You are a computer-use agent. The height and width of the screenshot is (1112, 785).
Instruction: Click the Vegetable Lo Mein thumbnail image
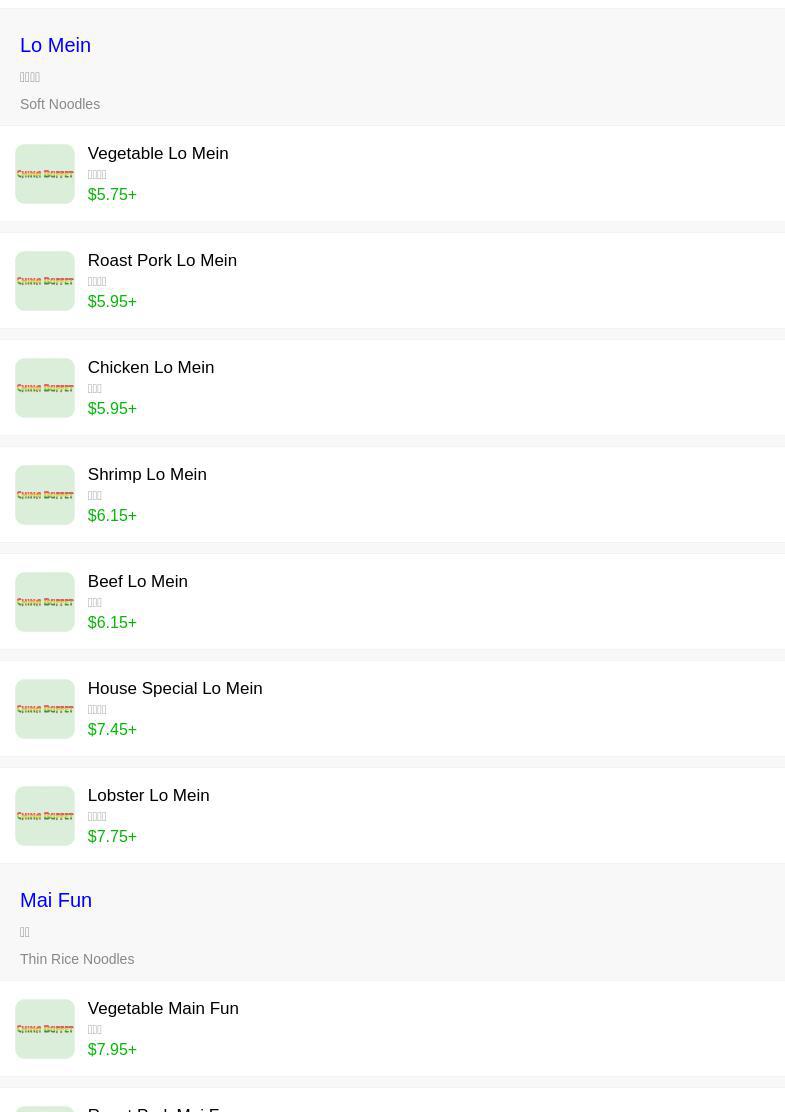(45, 174)
